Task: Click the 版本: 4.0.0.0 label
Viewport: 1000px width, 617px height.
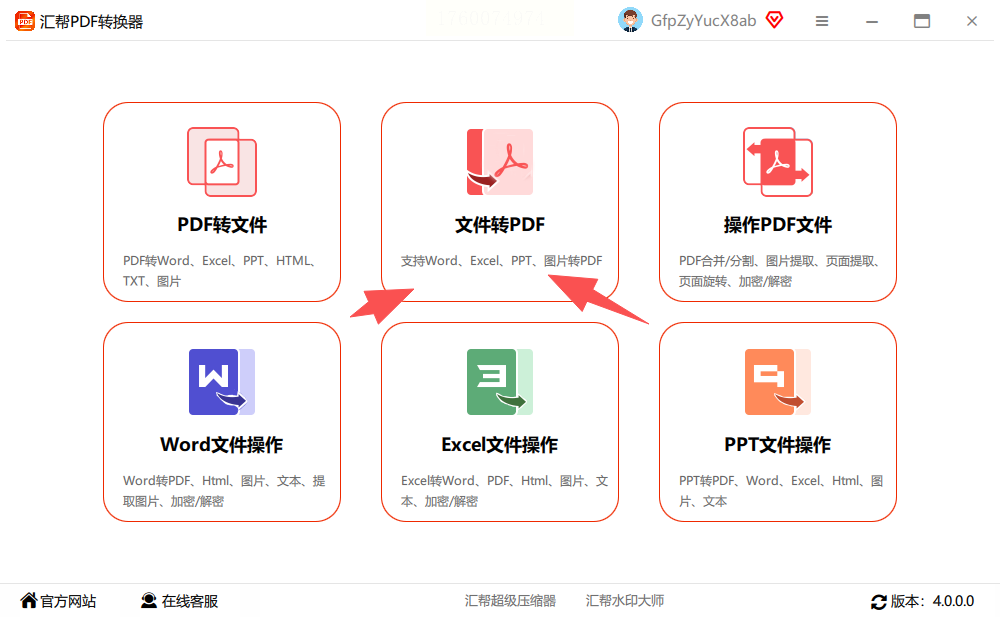Action: click(x=932, y=601)
